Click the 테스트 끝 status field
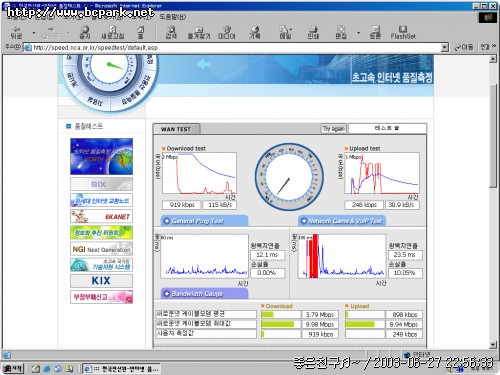500x375 pixels. pyautogui.click(x=387, y=128)
